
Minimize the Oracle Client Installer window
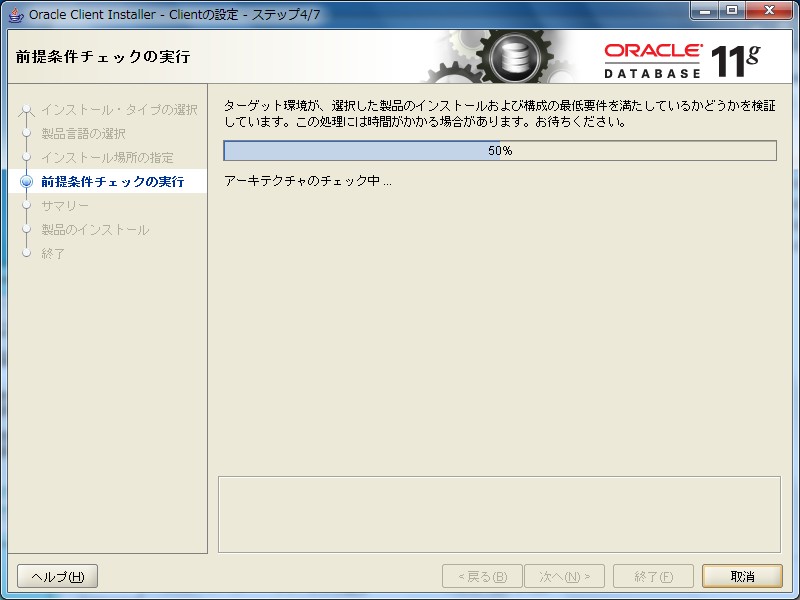click(x=708, y=13)
